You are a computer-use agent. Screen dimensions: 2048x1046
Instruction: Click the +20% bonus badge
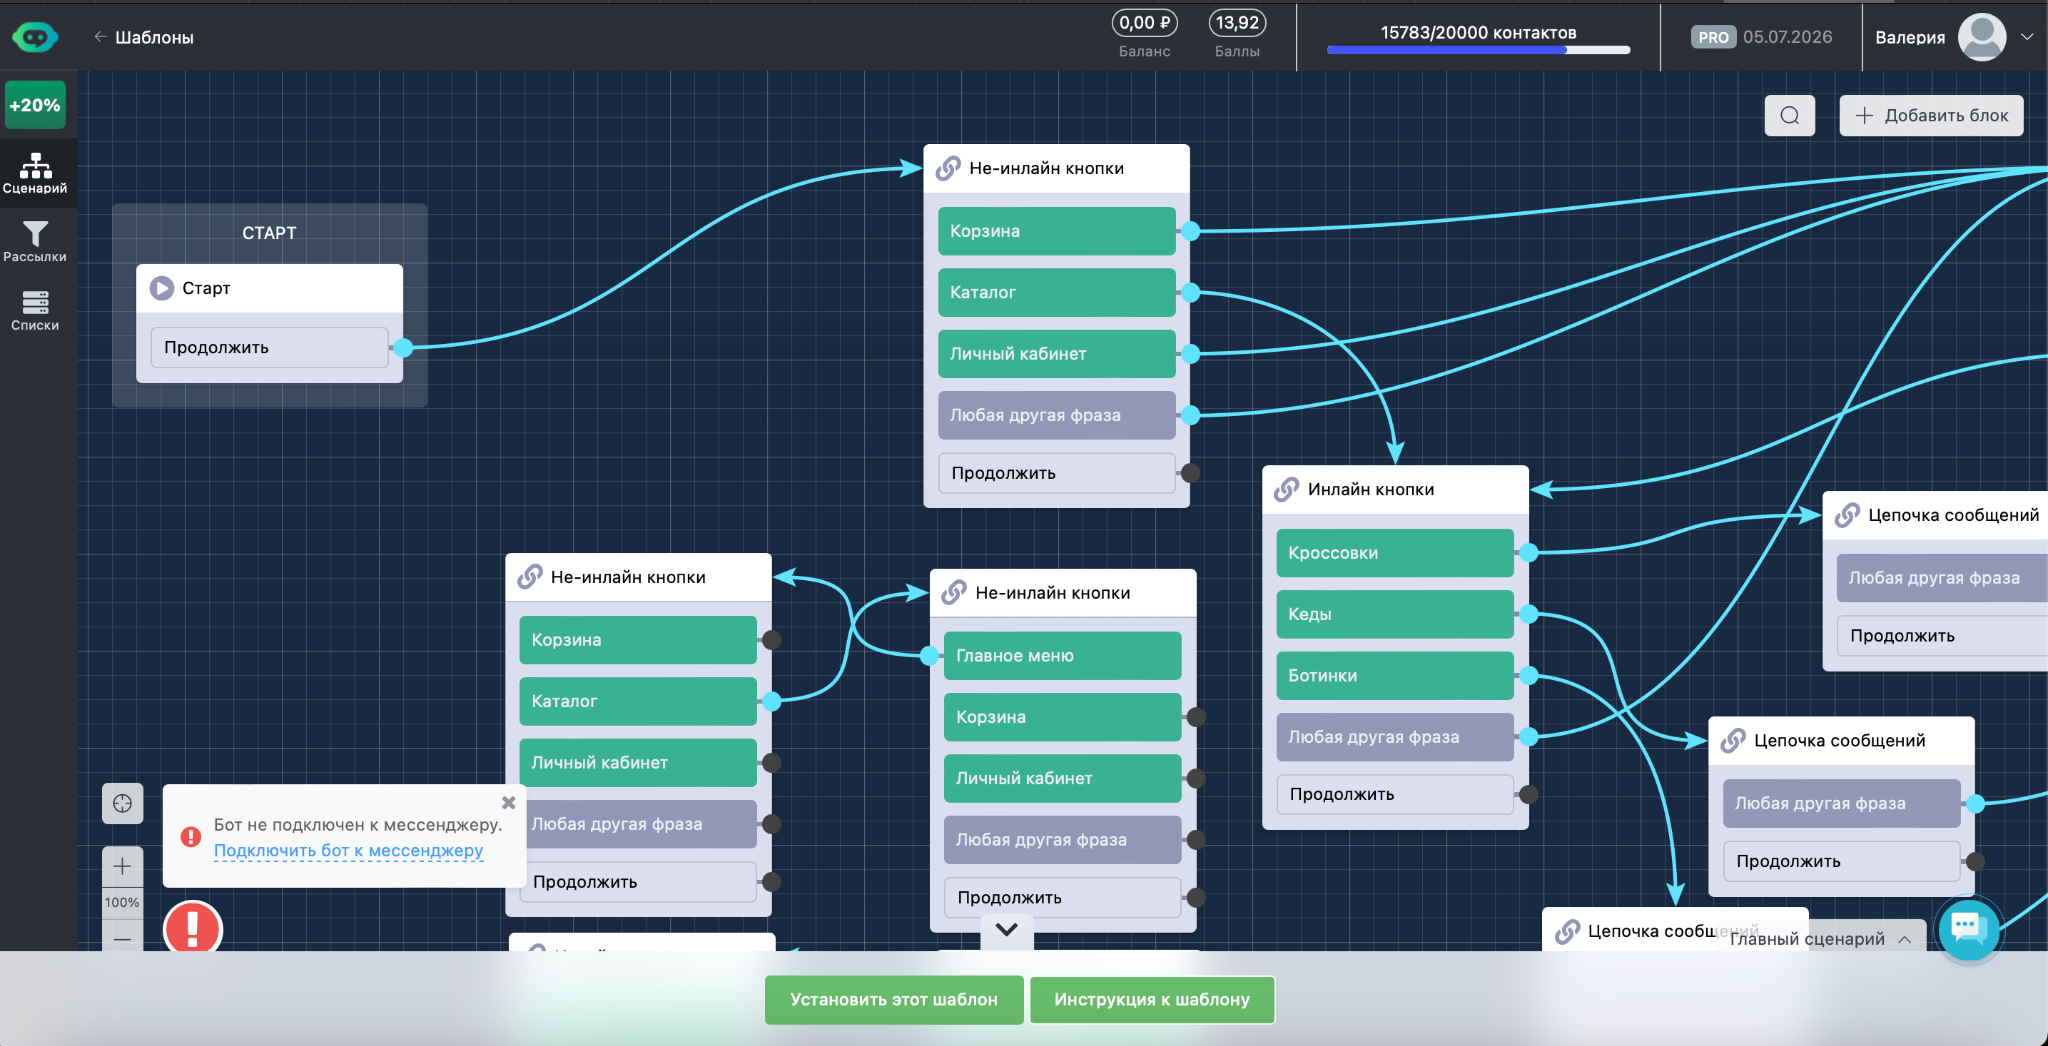click(x=35, y=105)
